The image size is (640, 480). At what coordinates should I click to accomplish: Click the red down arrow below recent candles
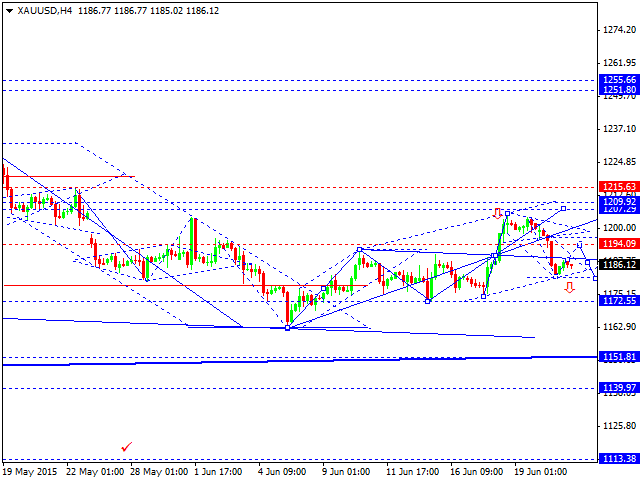[569, 288]
